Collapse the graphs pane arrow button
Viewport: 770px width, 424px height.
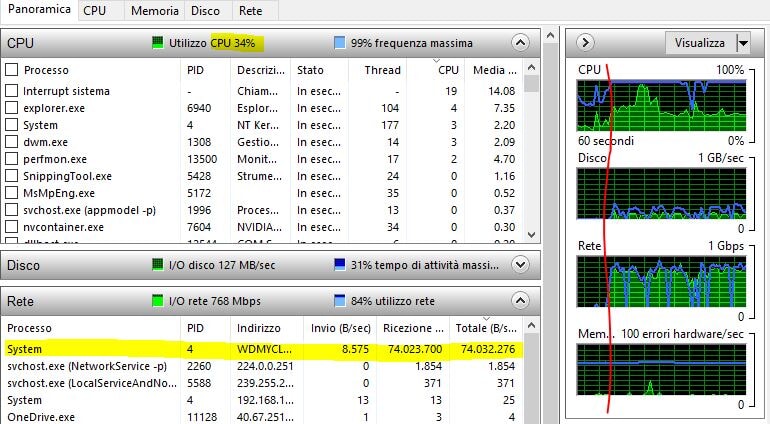[585, 42]
